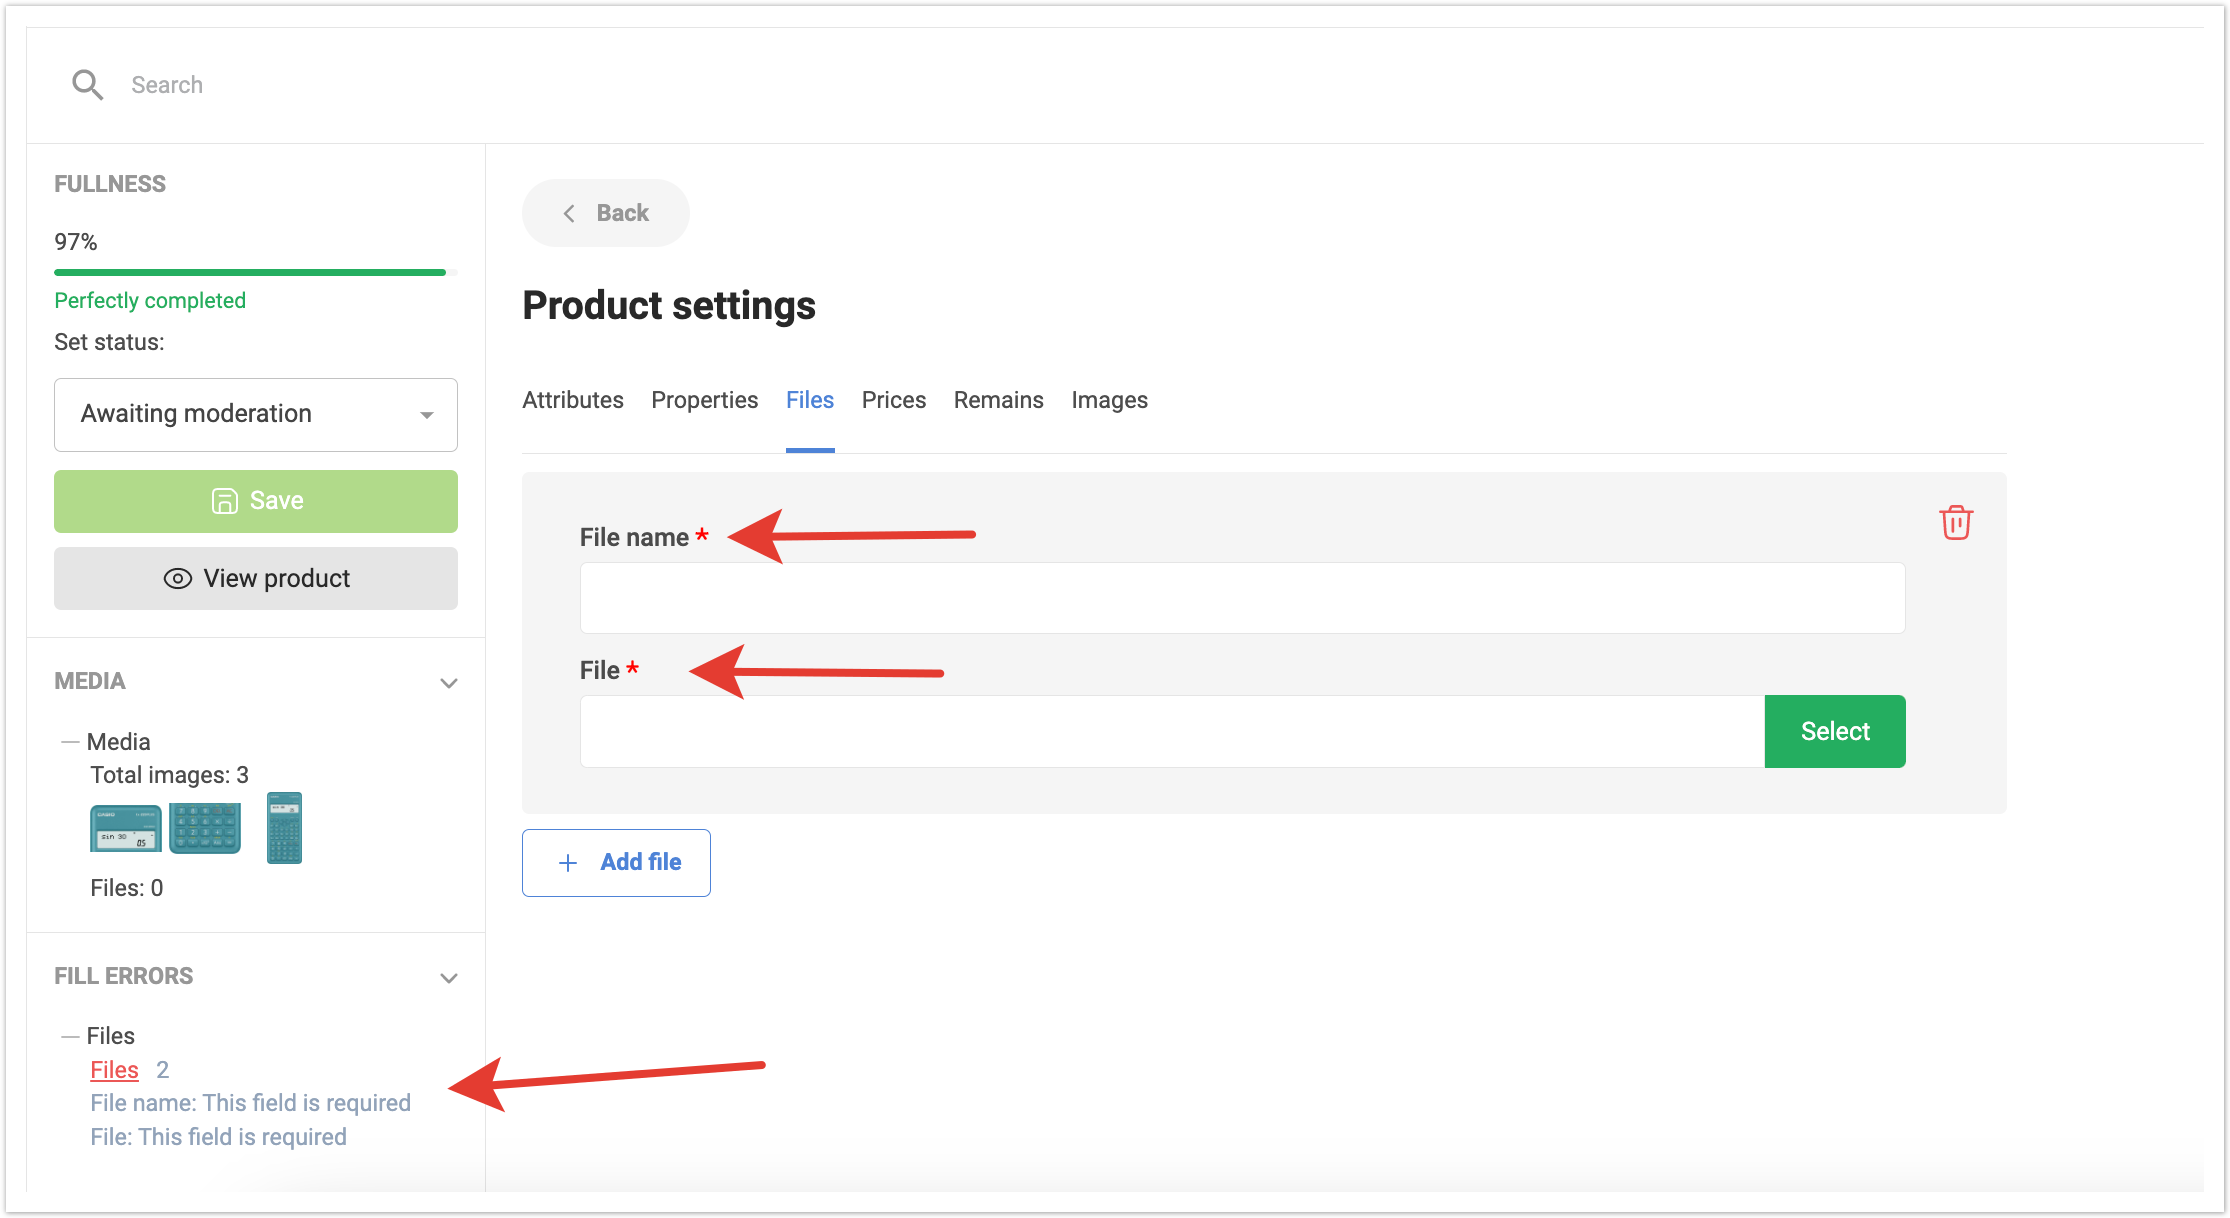Click the eye icon on View product

click(x=177, y=579)
